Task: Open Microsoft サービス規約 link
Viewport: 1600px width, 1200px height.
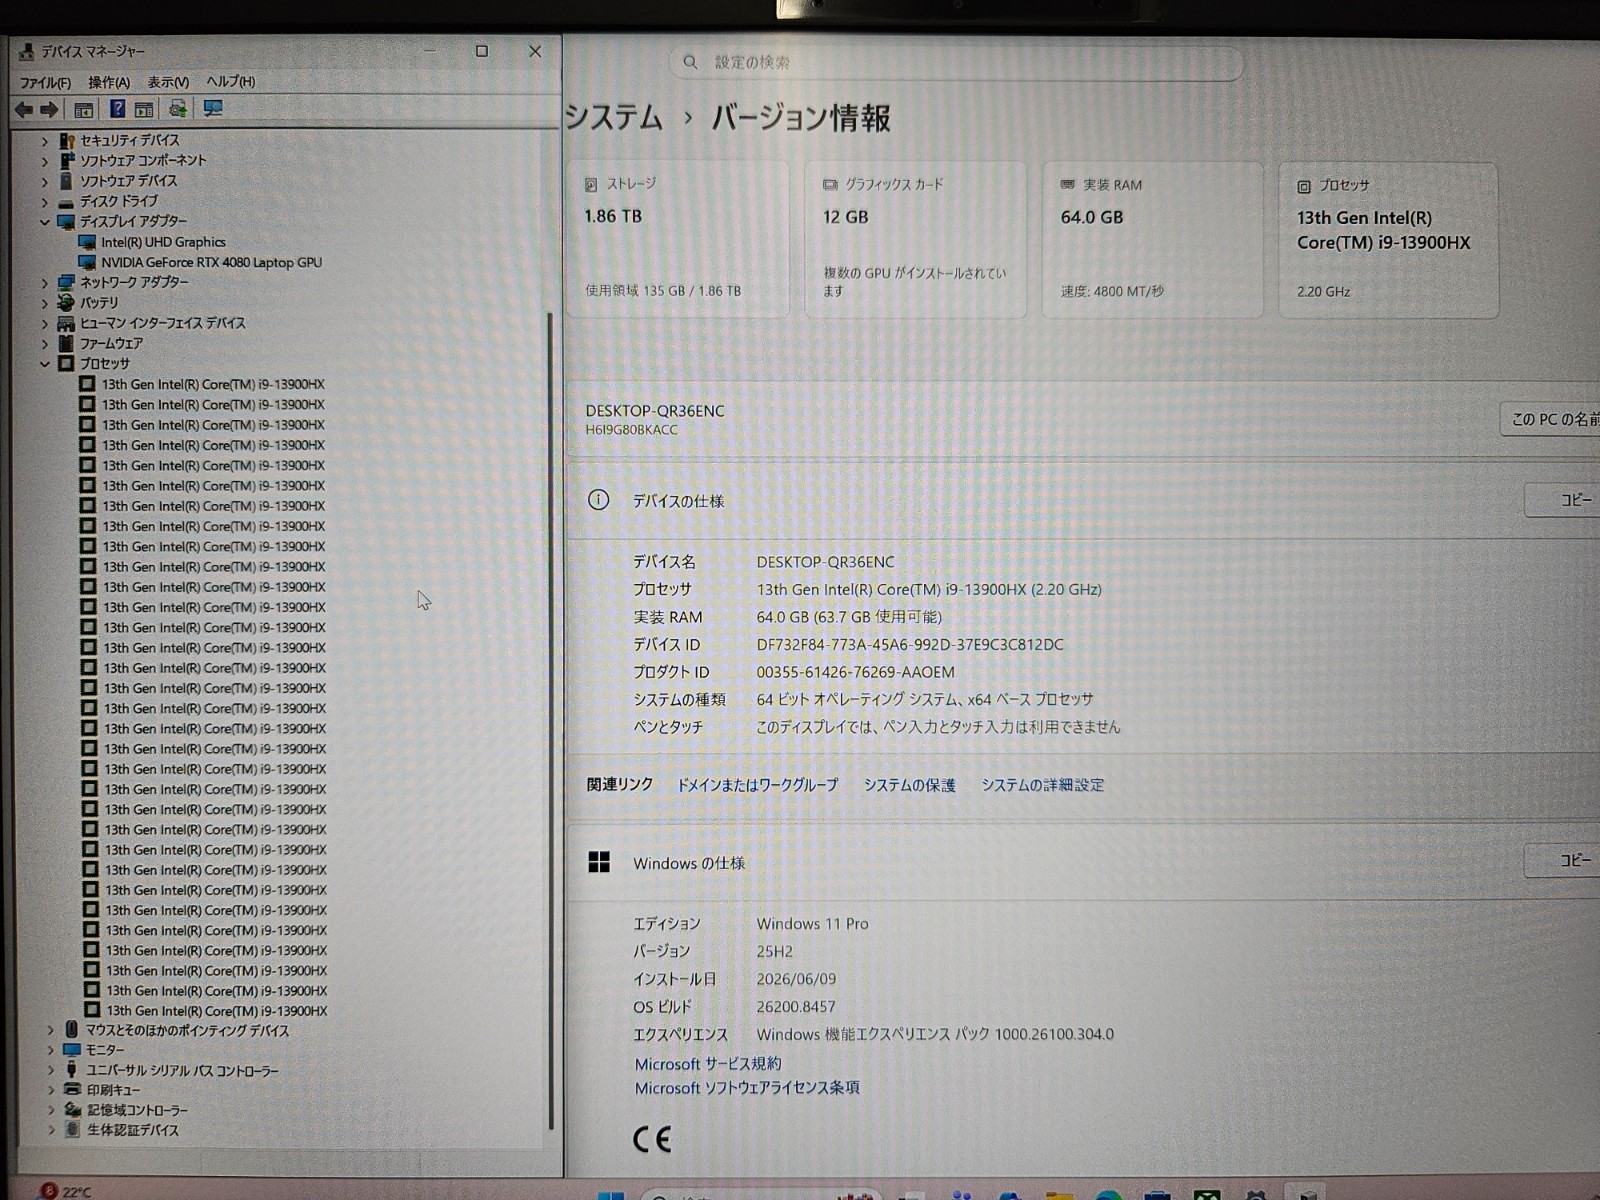Action: pyautogui.click(x=708, y=1064)
